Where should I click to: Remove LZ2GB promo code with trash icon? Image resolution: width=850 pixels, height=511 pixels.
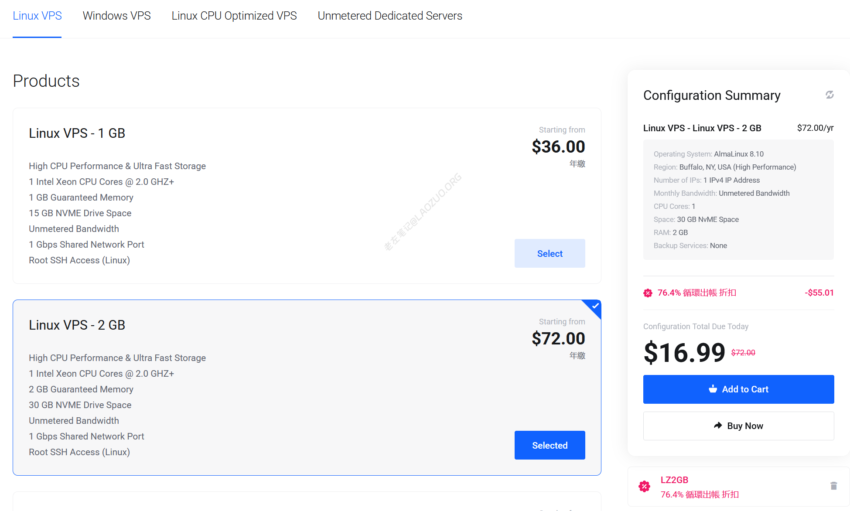[x=834, y=486]
